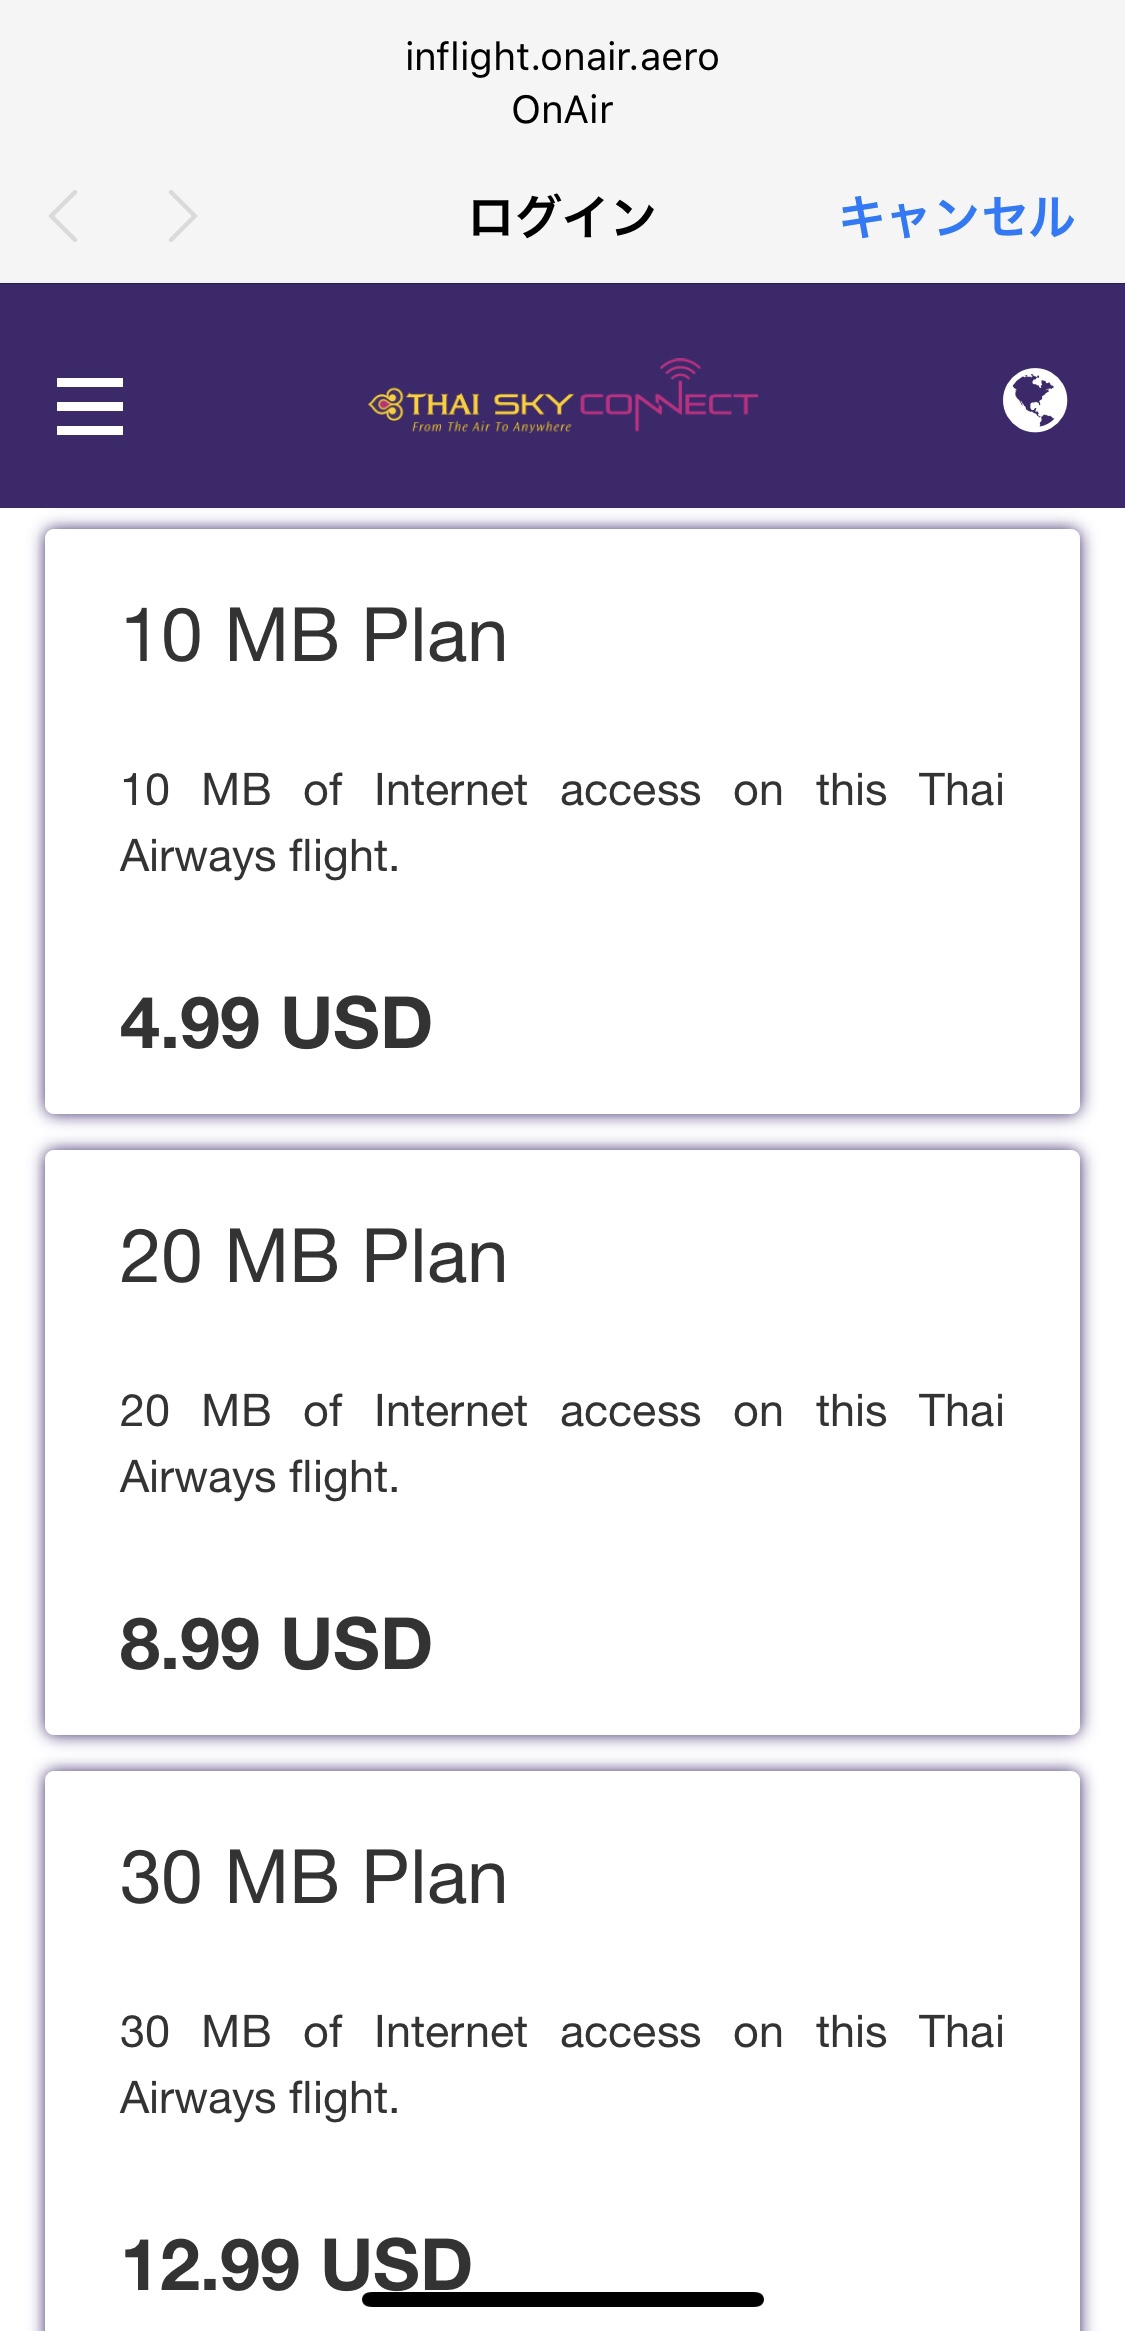Open the hamburger menu

coord(90,406)
